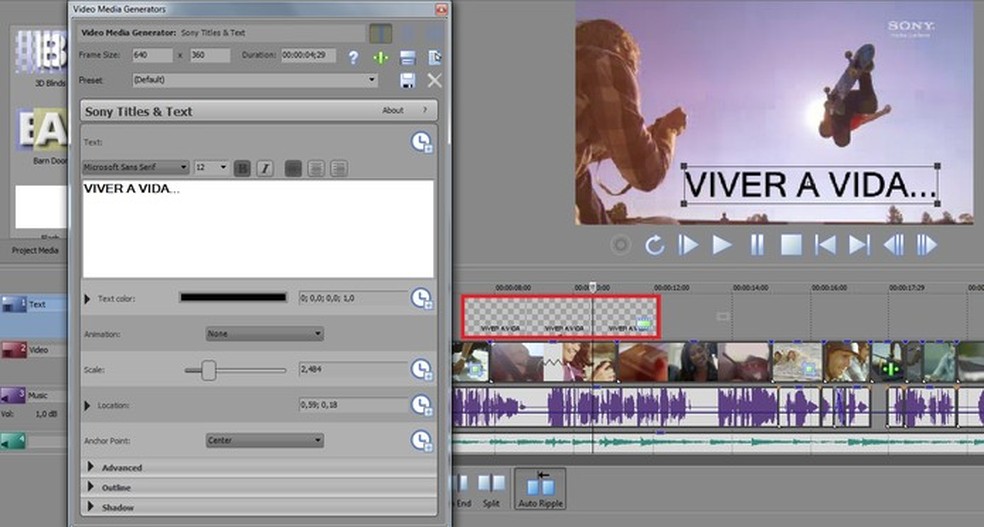Save preset with the floppy disk icon

408,80
